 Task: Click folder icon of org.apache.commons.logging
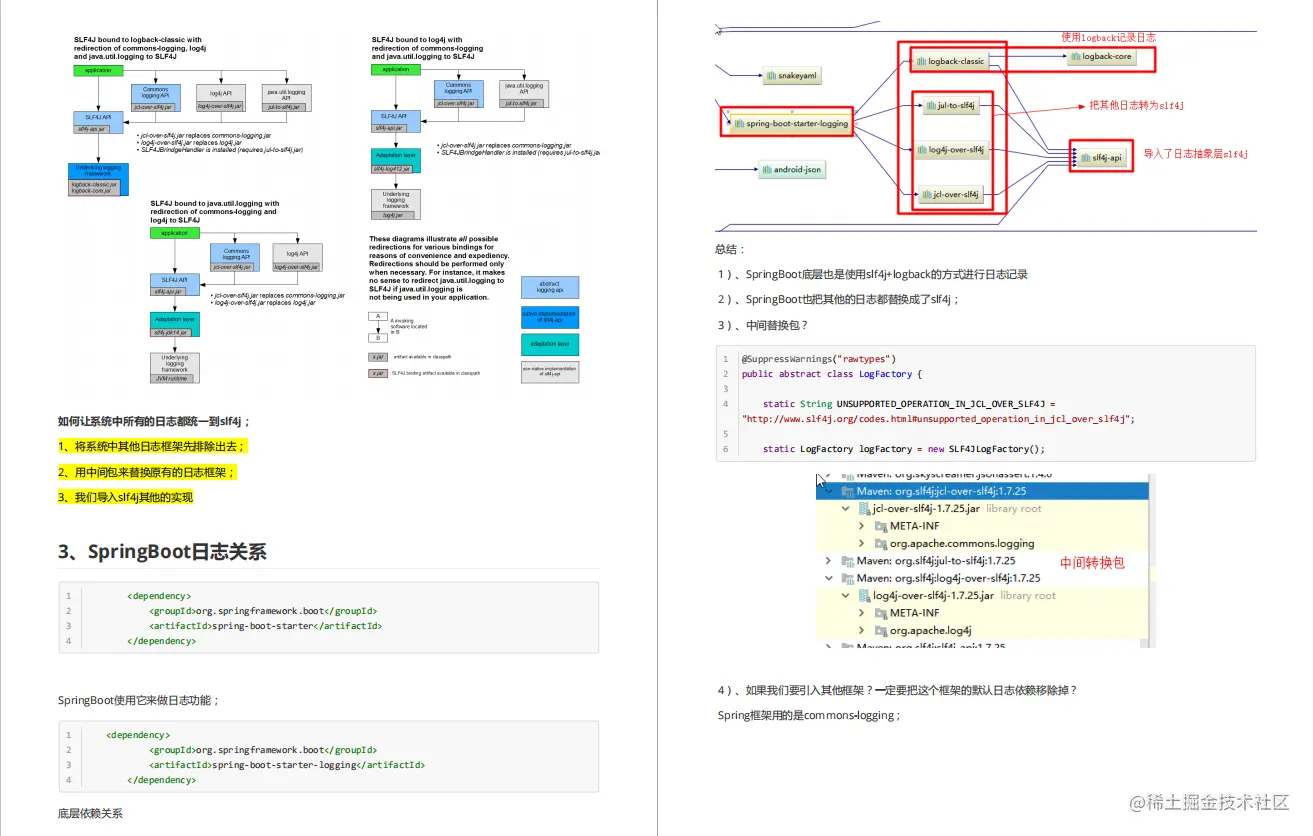pos(881,543)
